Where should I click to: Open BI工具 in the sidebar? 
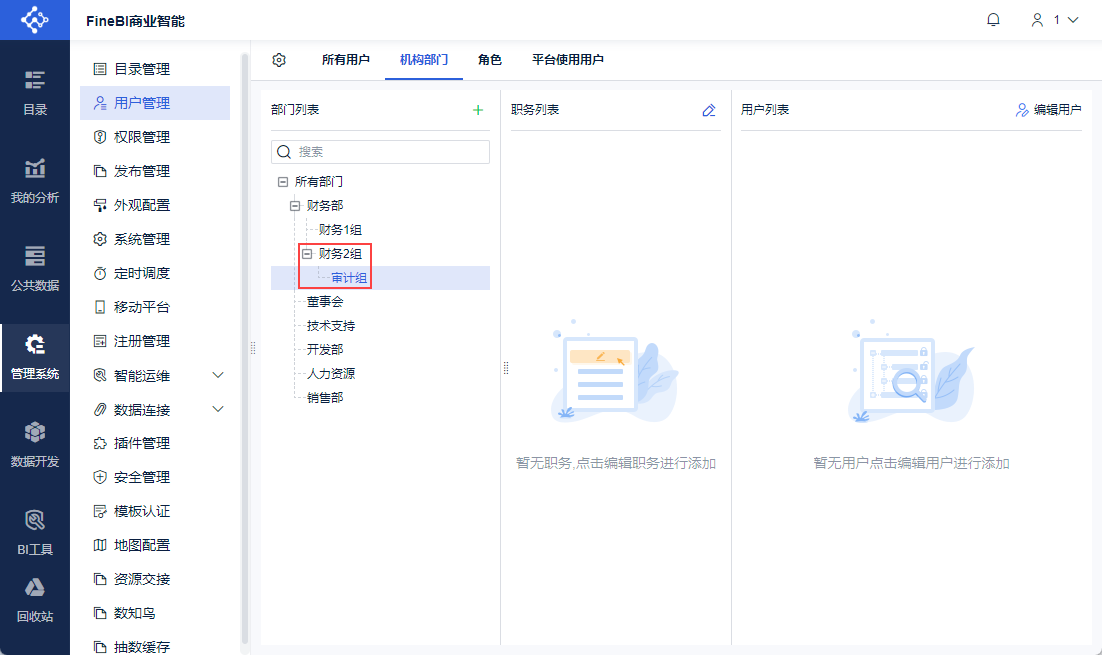[35, 531]
